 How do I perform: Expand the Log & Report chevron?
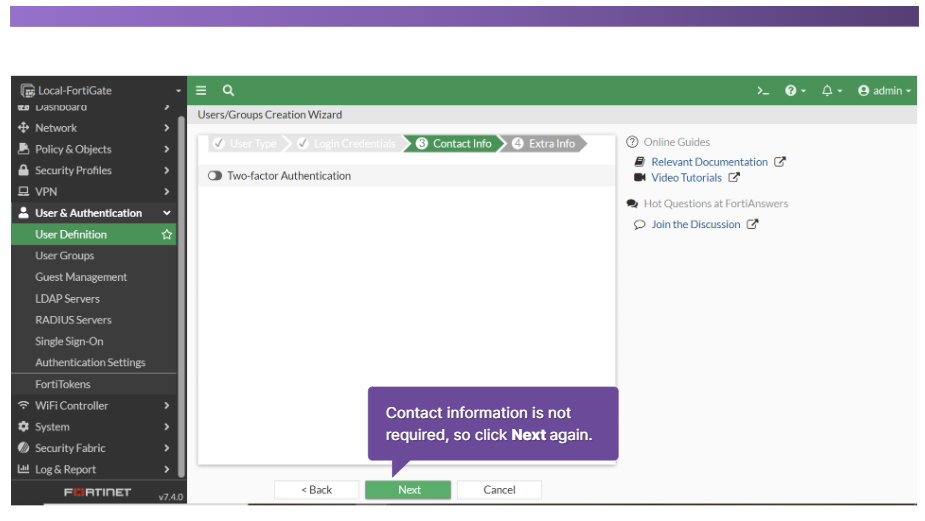[x=167, y=469]
